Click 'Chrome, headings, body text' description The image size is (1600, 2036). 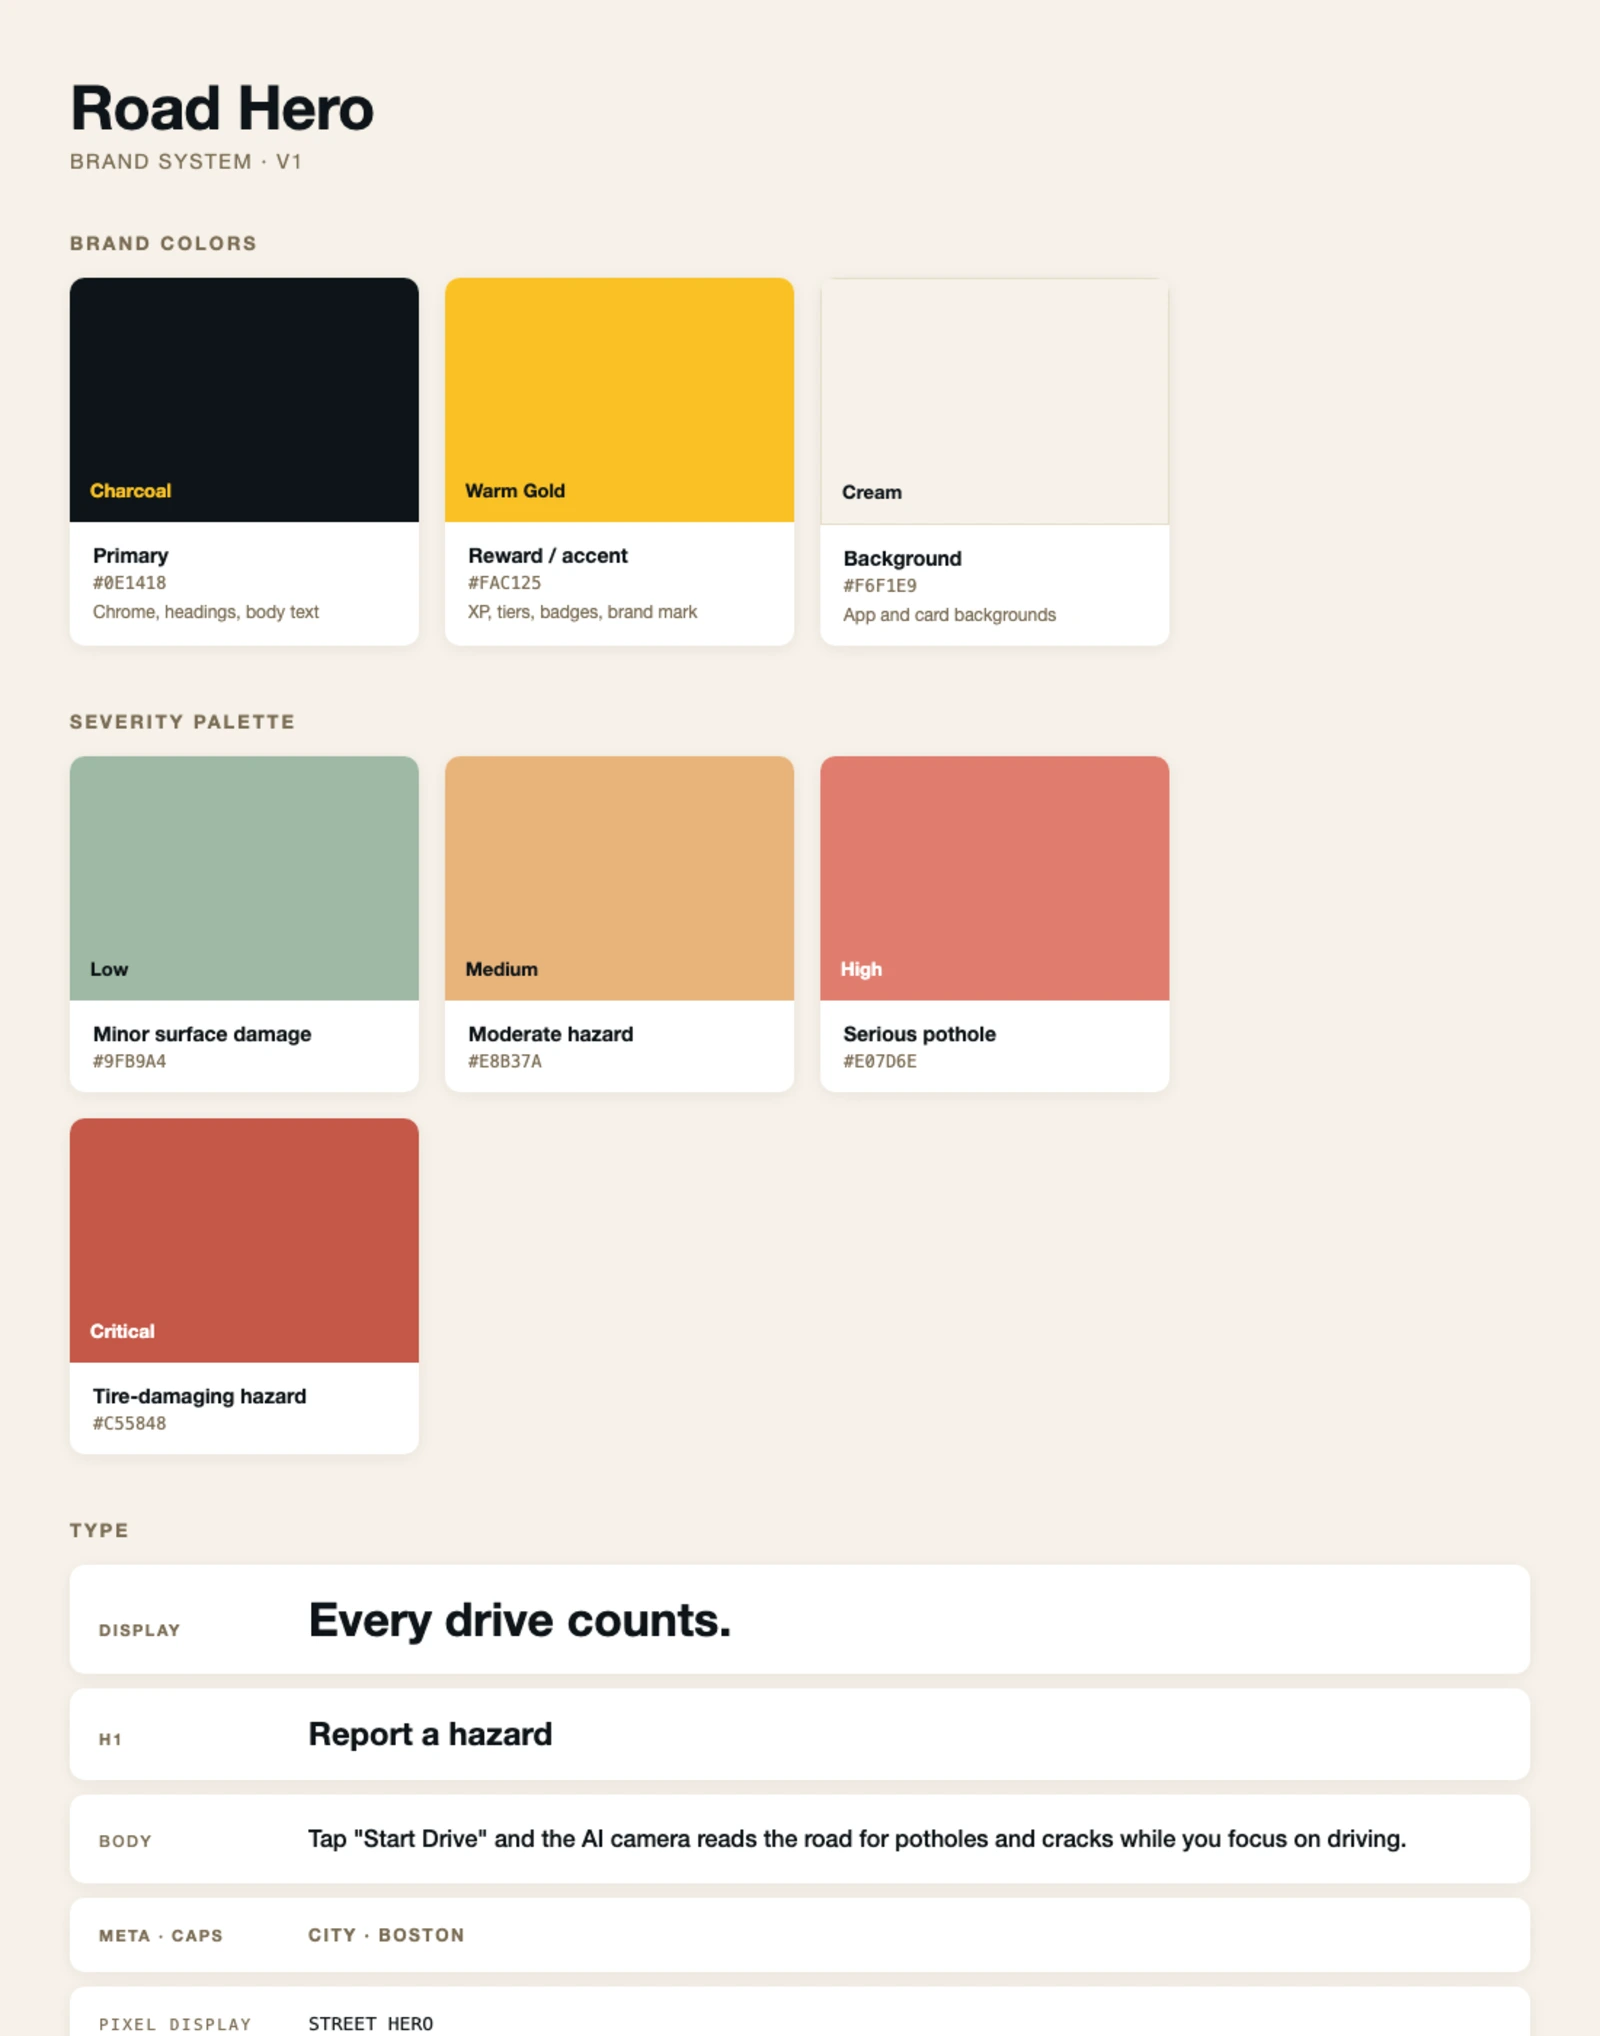(x=206, y=612)
